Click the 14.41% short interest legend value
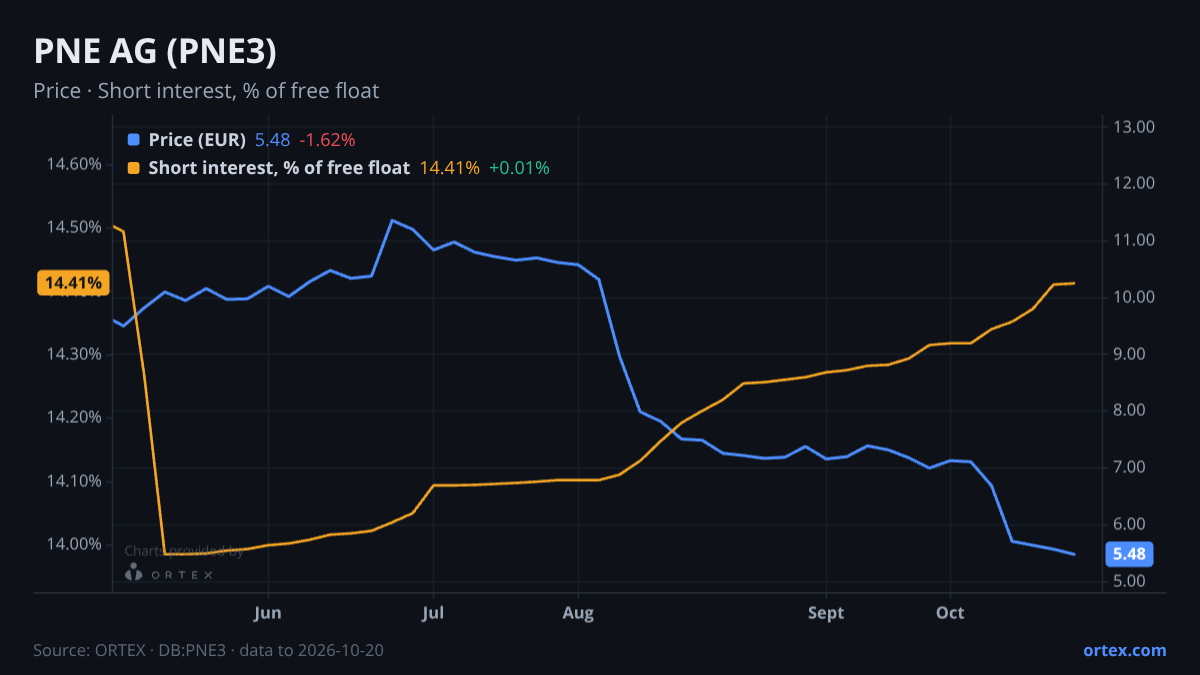1200x675 pixels. [449, 168]
